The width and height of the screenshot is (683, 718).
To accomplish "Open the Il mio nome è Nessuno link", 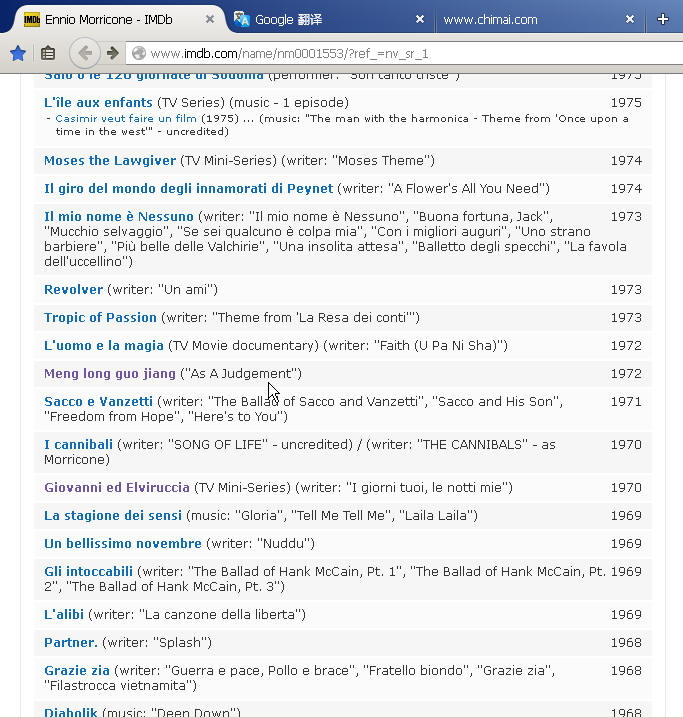I will [119, 217].
